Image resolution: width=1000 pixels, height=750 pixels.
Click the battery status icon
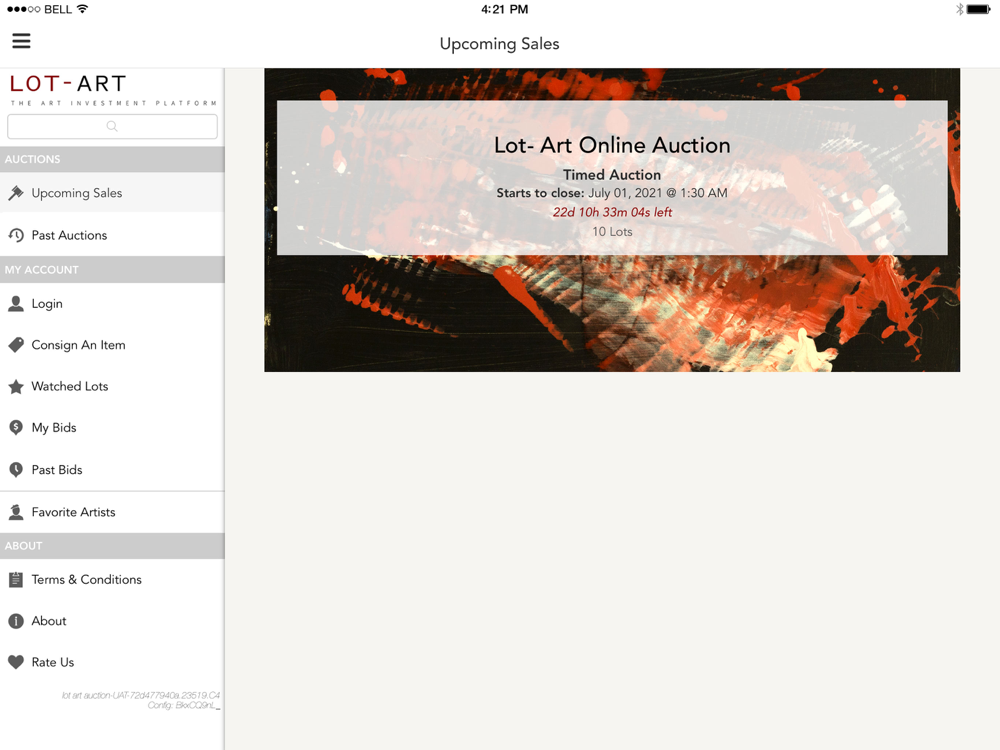click(978, 9)
